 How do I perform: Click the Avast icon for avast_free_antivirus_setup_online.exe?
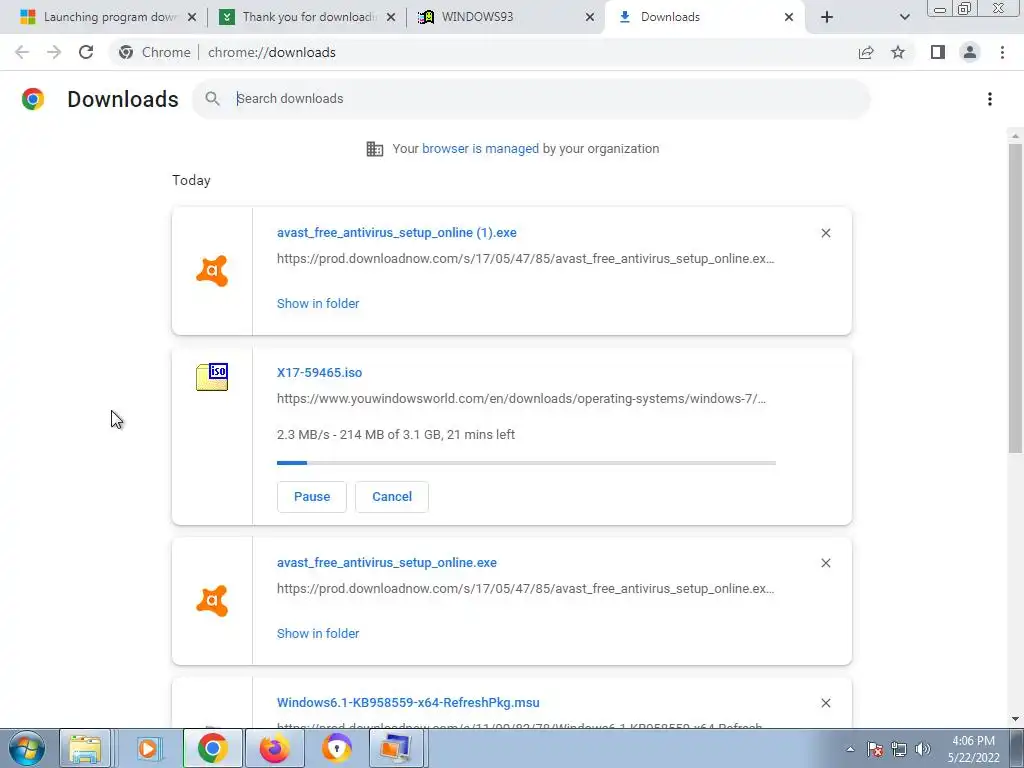(x=212, y=600)
